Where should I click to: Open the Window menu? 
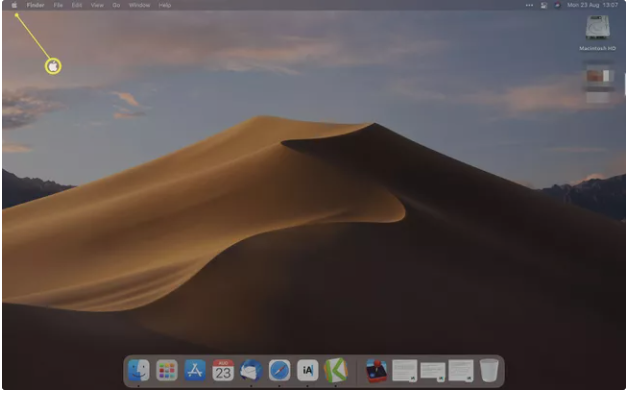tap(140, 5)
